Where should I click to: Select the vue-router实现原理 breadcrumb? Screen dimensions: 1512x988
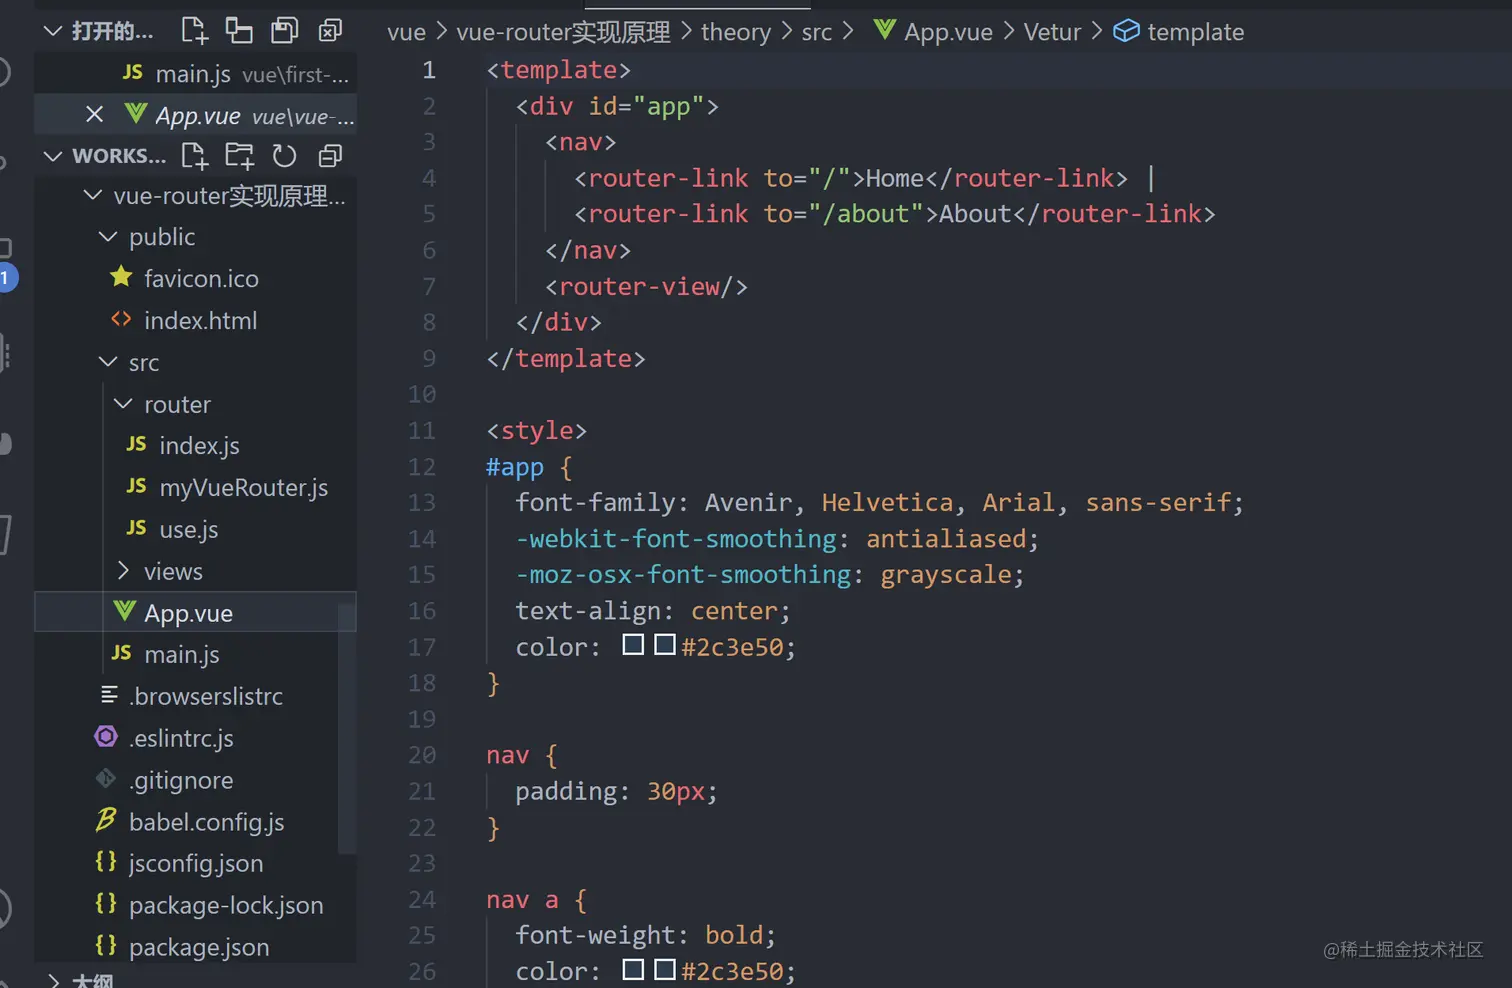(x=563, y=32)
